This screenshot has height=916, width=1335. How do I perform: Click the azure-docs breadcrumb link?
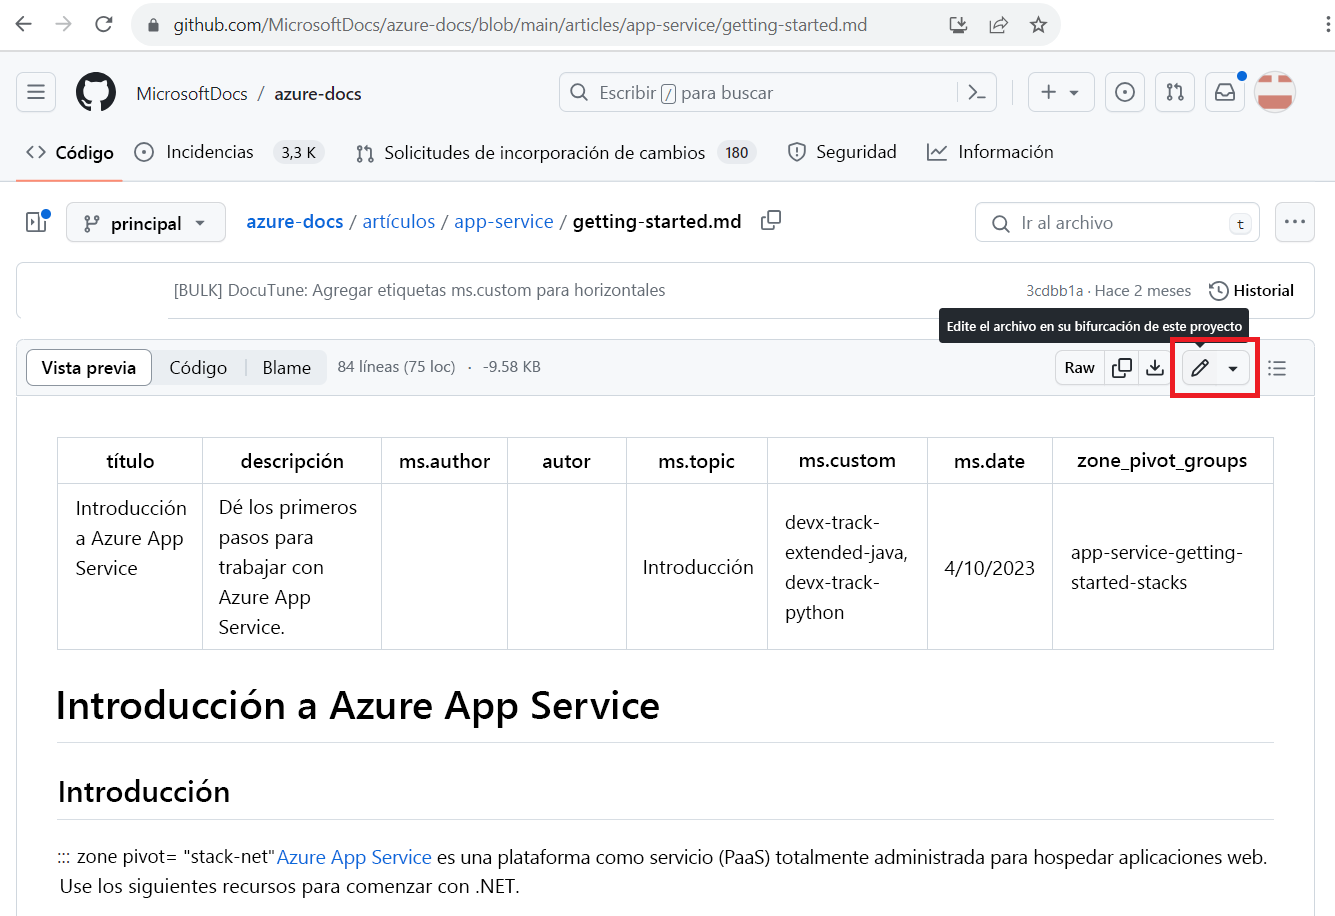tap(295, 222)
